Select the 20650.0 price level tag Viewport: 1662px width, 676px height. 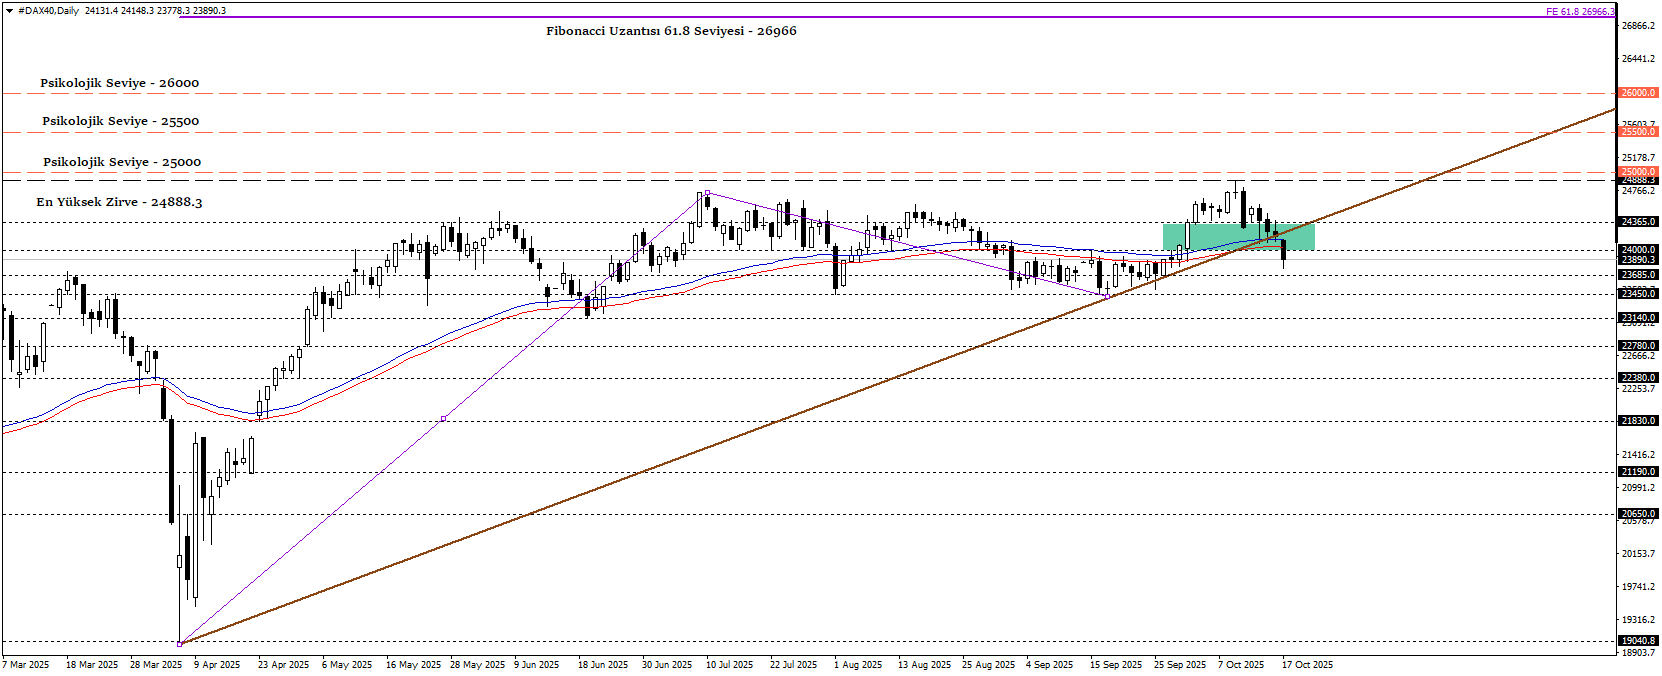[x=1638, y=514]
